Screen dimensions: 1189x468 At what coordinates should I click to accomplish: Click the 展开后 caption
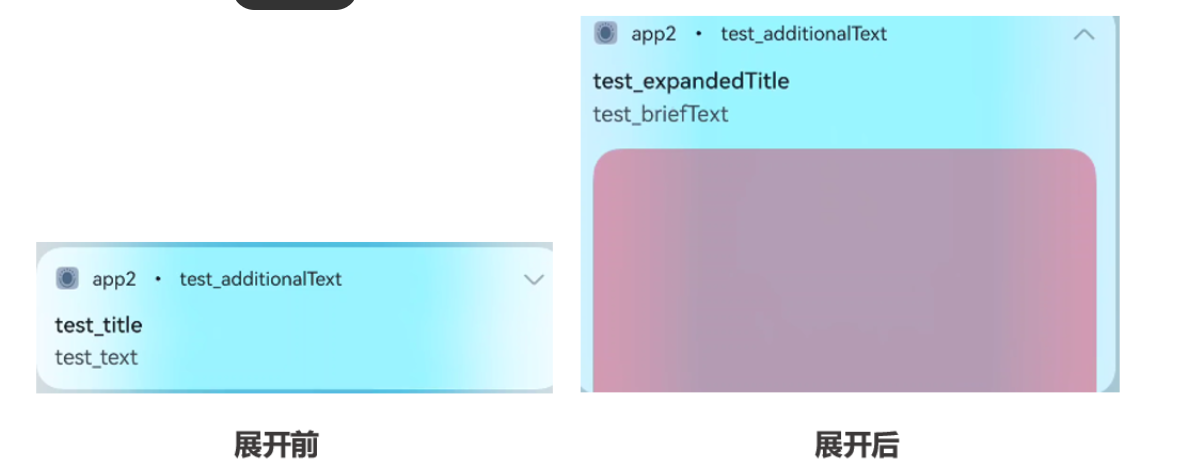(x=857, y=444)
